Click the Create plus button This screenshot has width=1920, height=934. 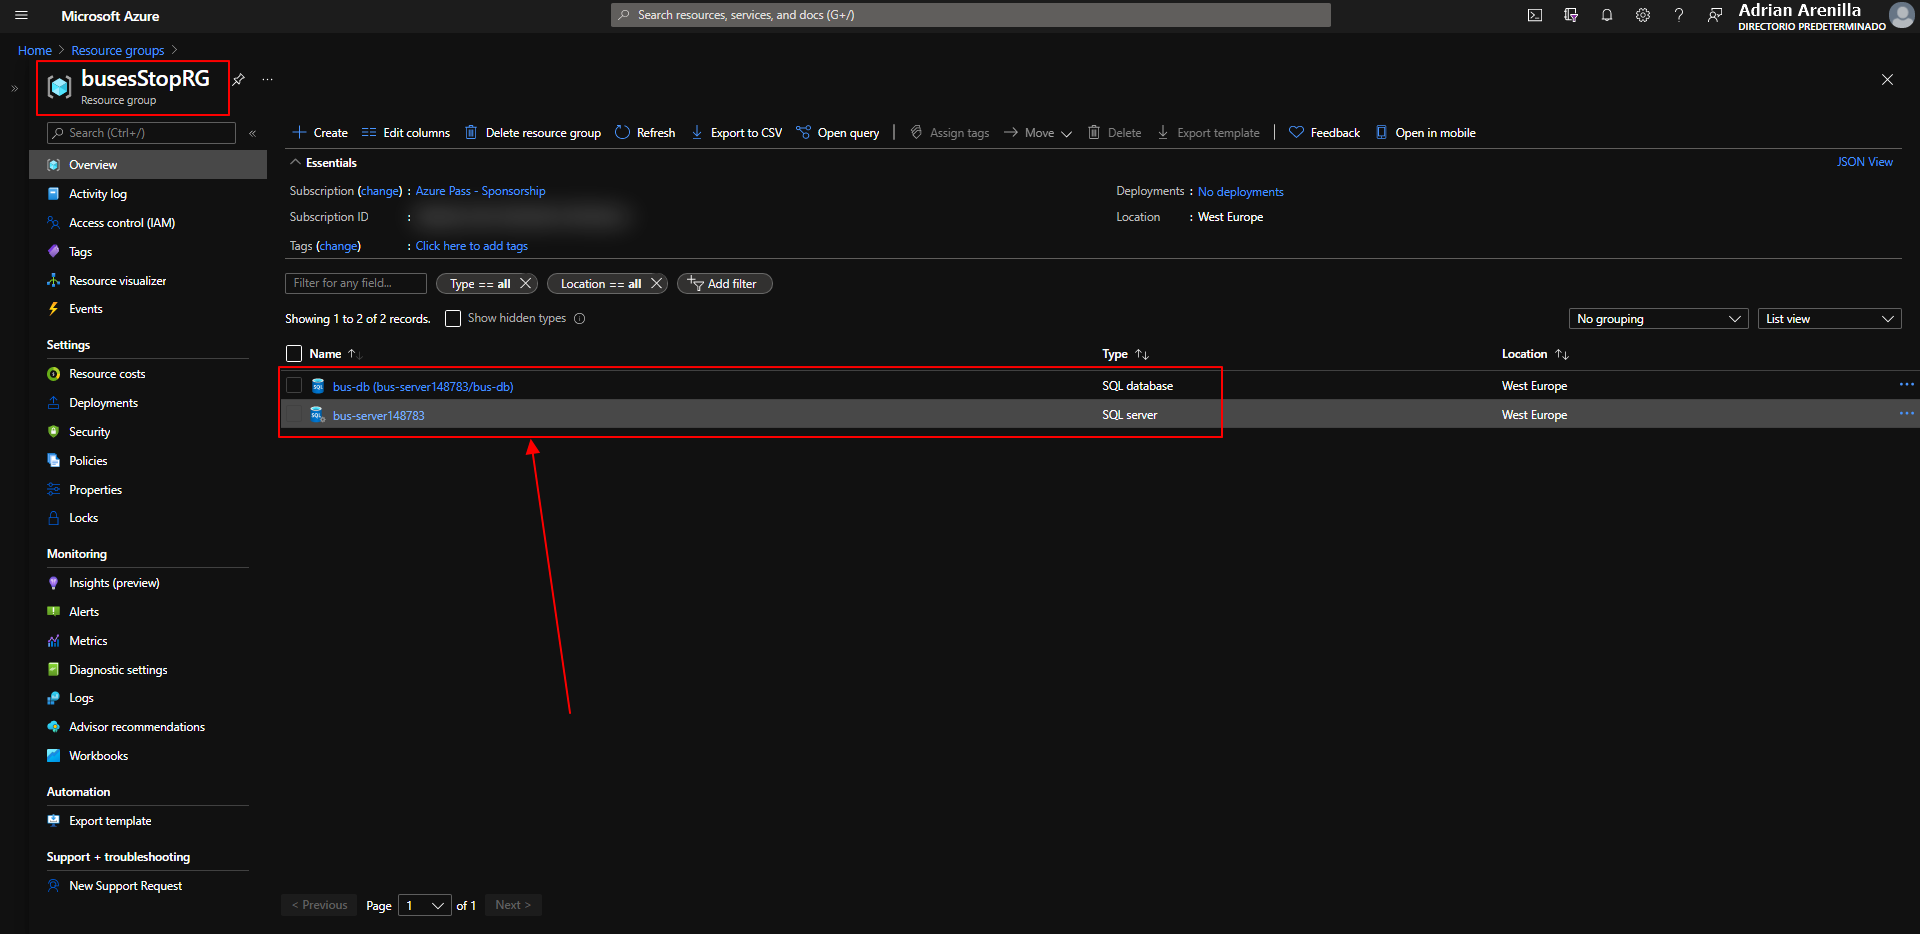point(320,133)
